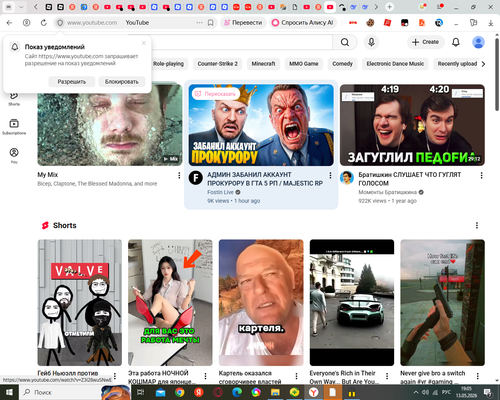Select the Minecraft chip

pos(263,64)
